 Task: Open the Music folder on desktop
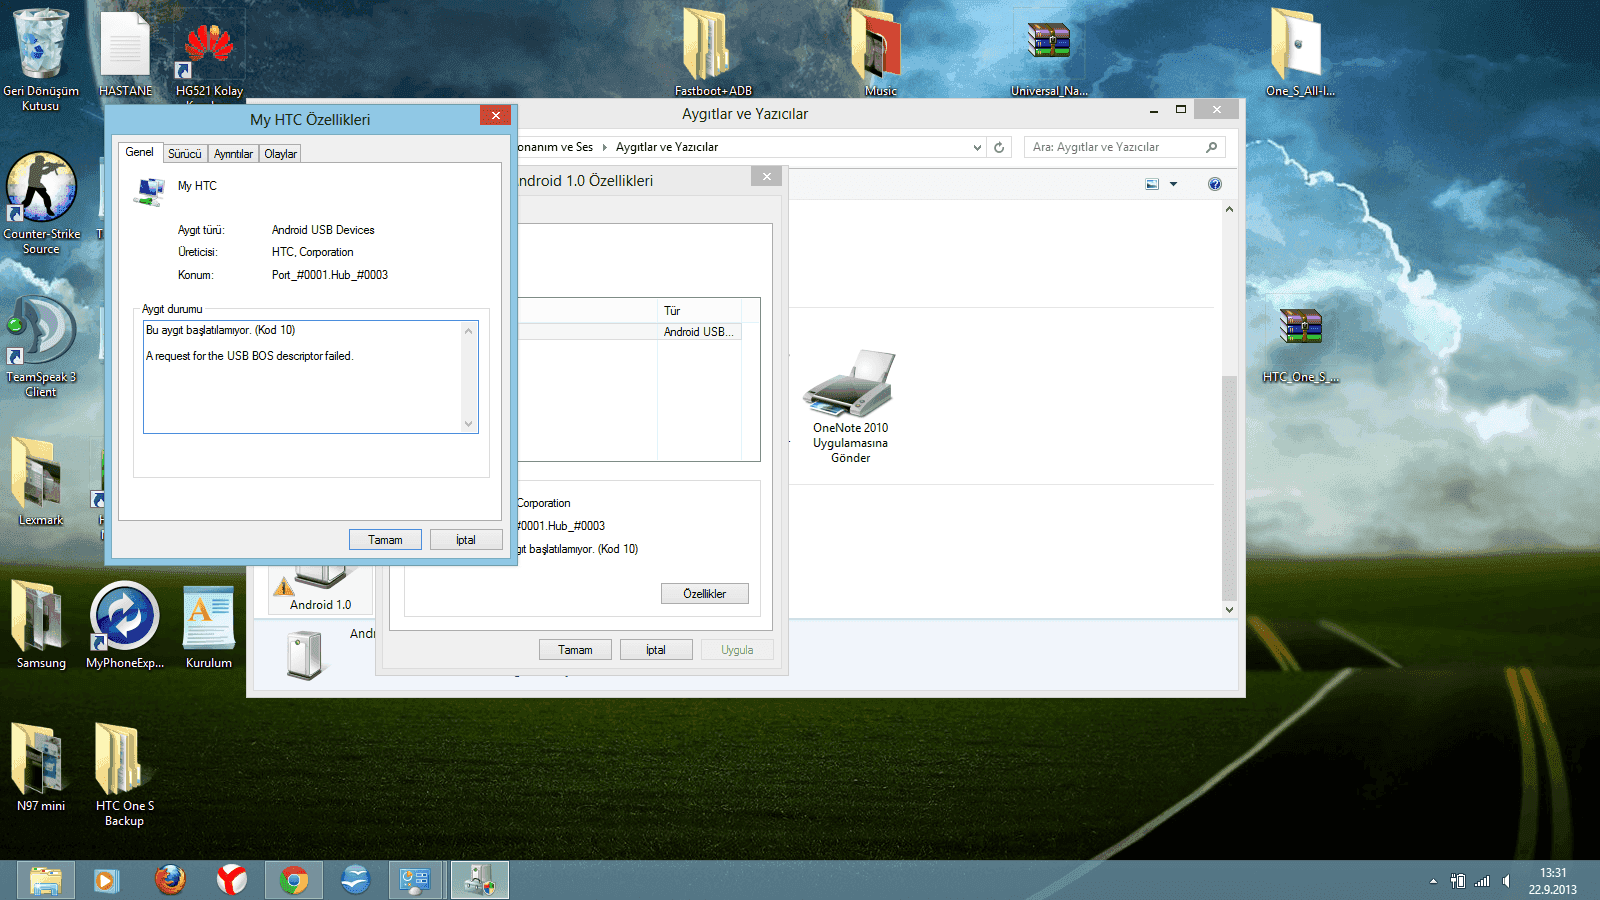click(880, 52)
